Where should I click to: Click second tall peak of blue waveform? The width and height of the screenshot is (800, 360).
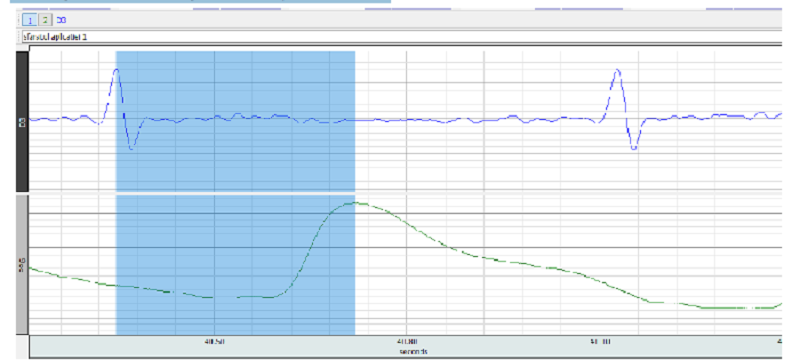pyautogui.click(x=617, y=70)
